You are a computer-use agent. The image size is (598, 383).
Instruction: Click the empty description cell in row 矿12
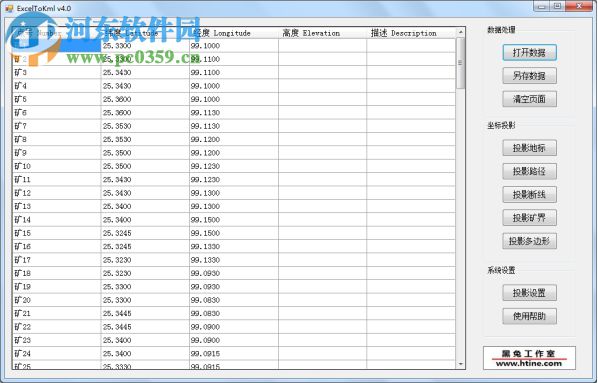click(x=411, y=193)
